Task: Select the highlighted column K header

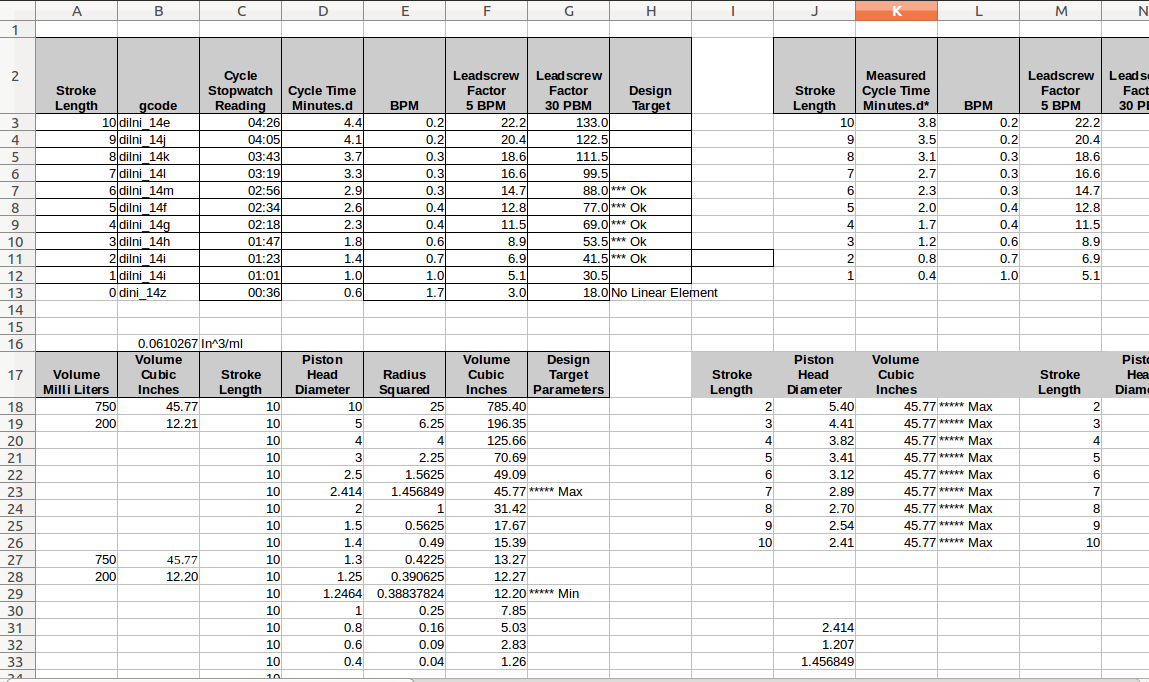Action: click(x=896, y=10)
